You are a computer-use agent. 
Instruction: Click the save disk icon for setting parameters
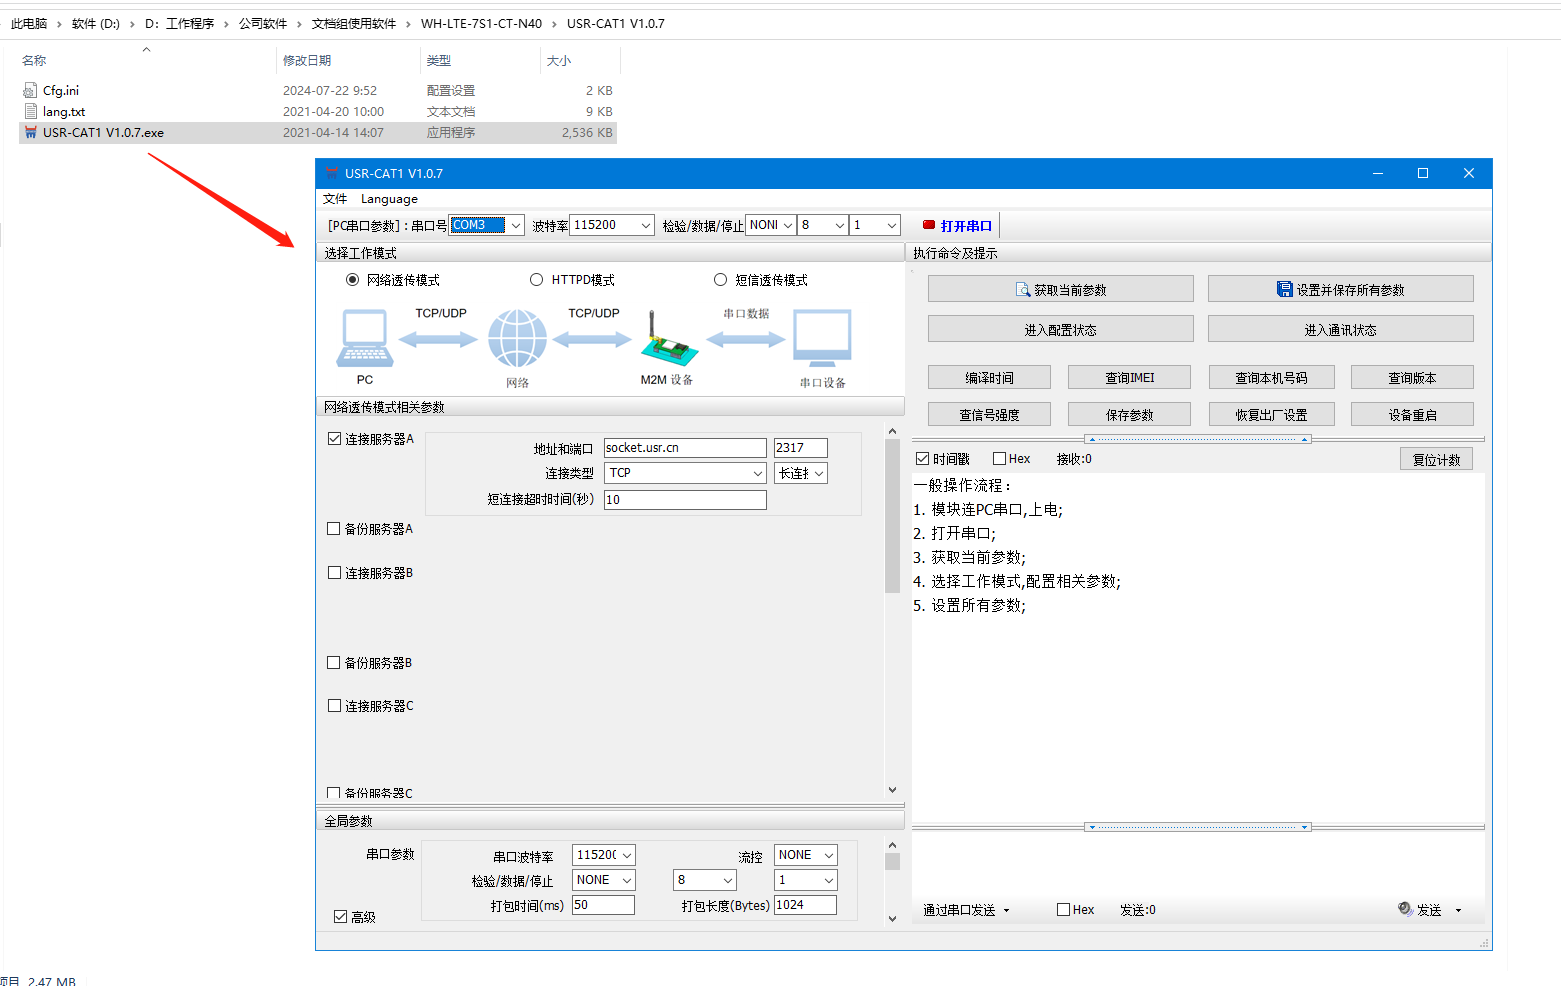(1284, 290)
